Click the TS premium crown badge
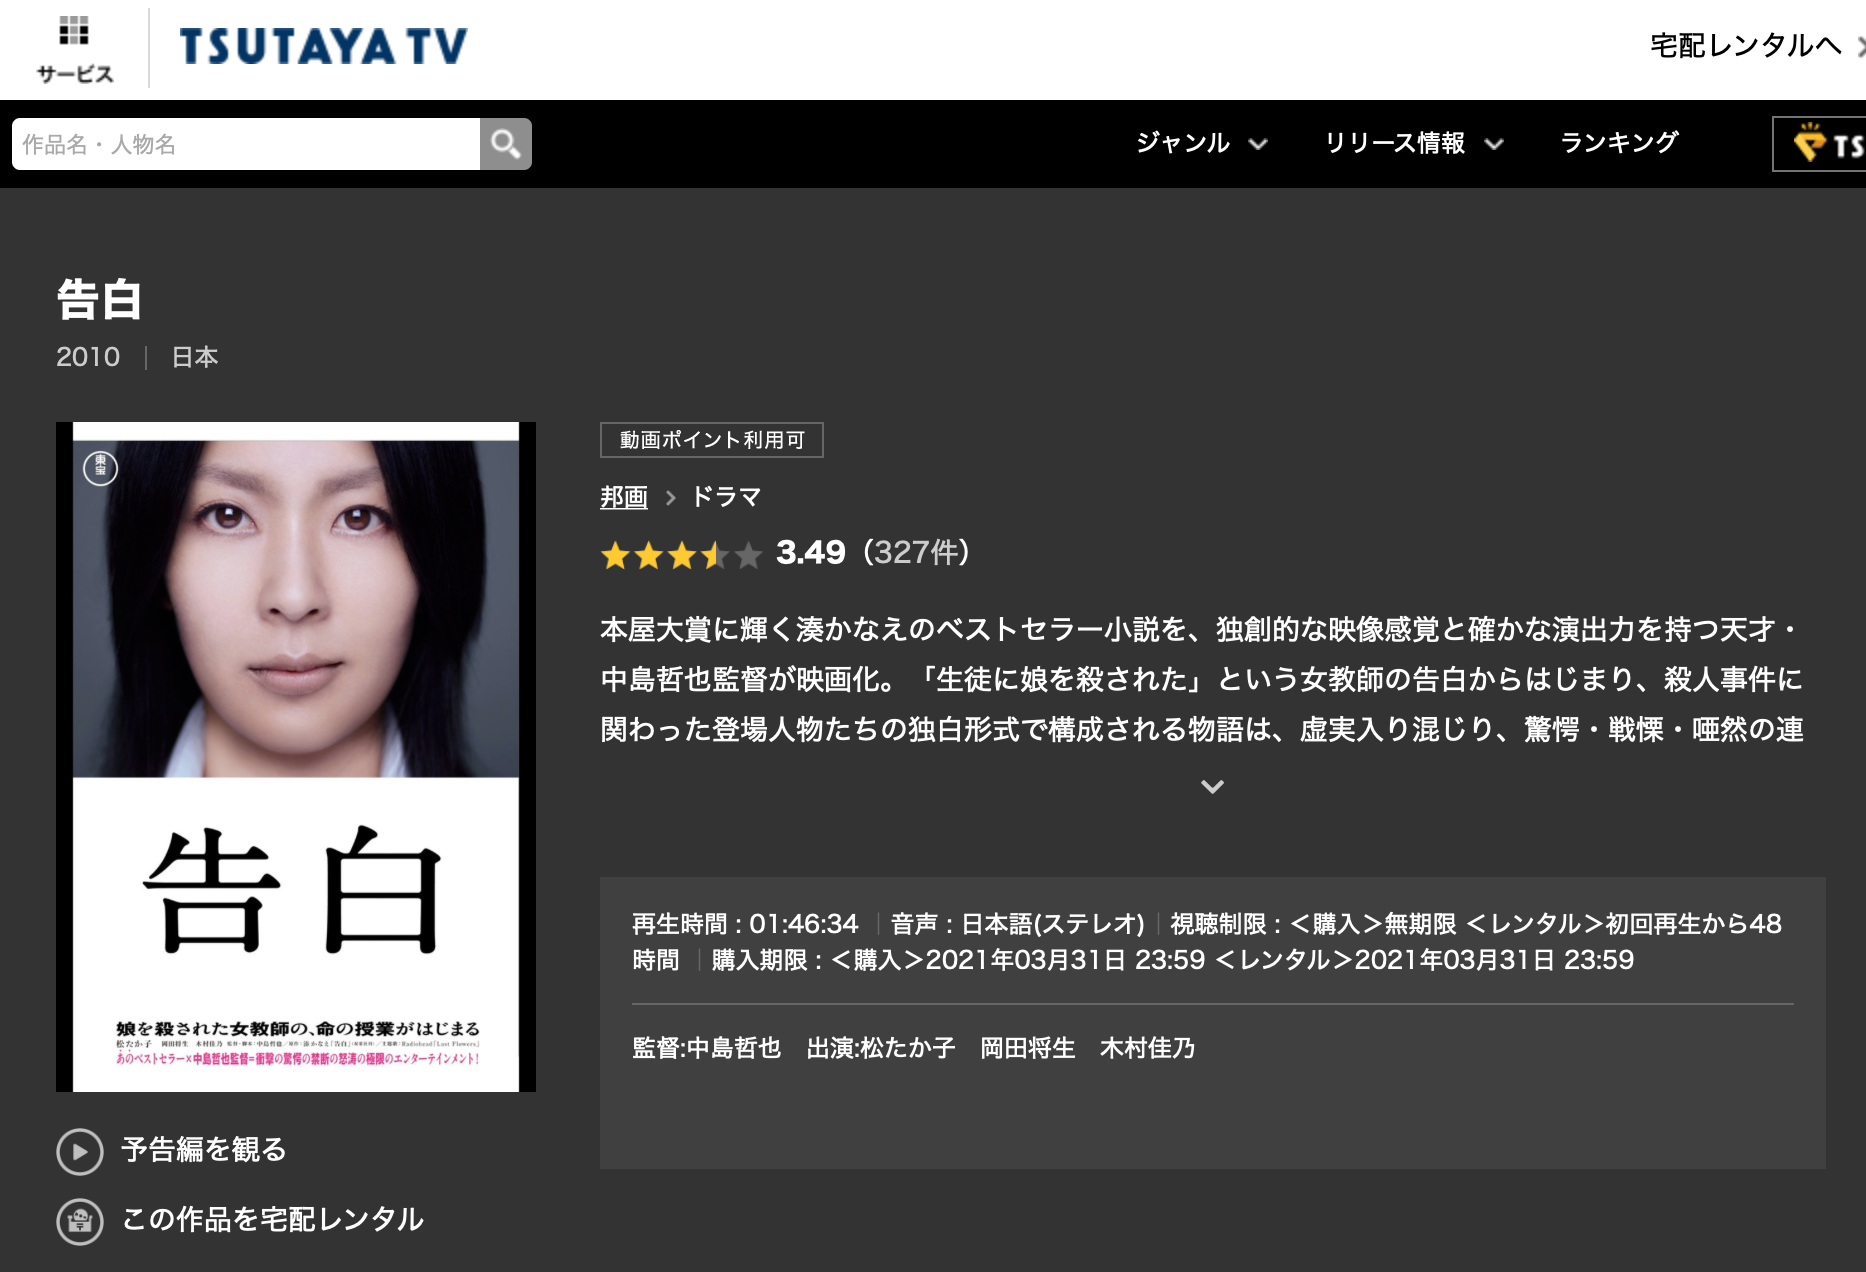This screenshot has height=1272, width=1866. pos(1820,144)
